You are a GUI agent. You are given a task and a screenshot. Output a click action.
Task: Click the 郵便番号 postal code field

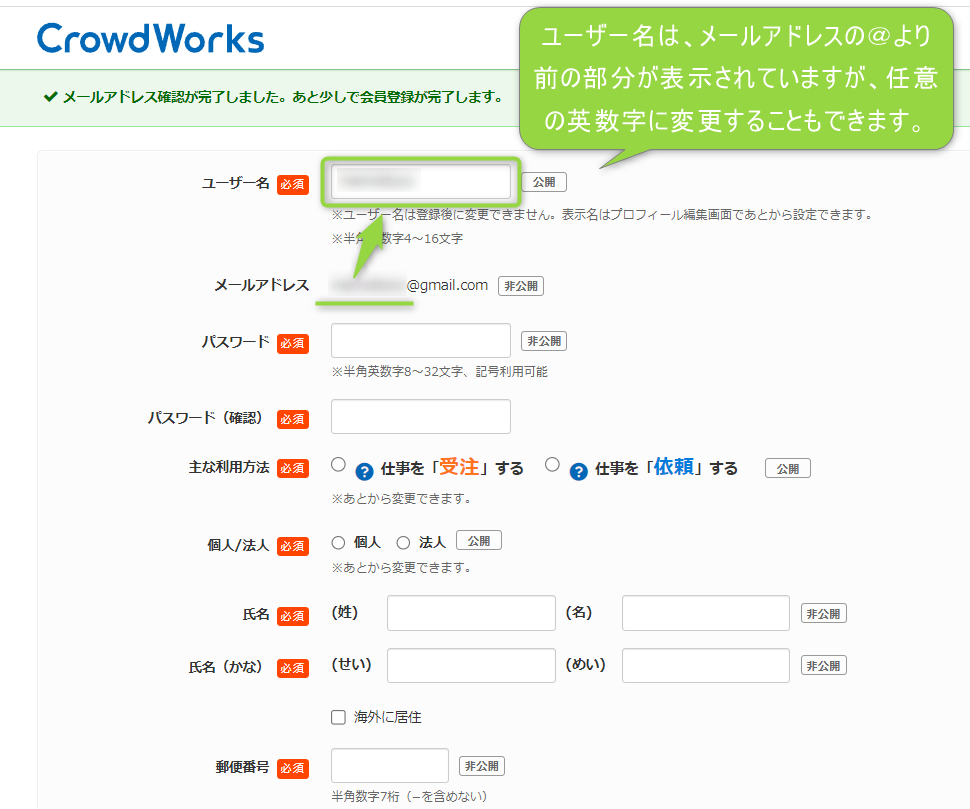click(390, 766)
